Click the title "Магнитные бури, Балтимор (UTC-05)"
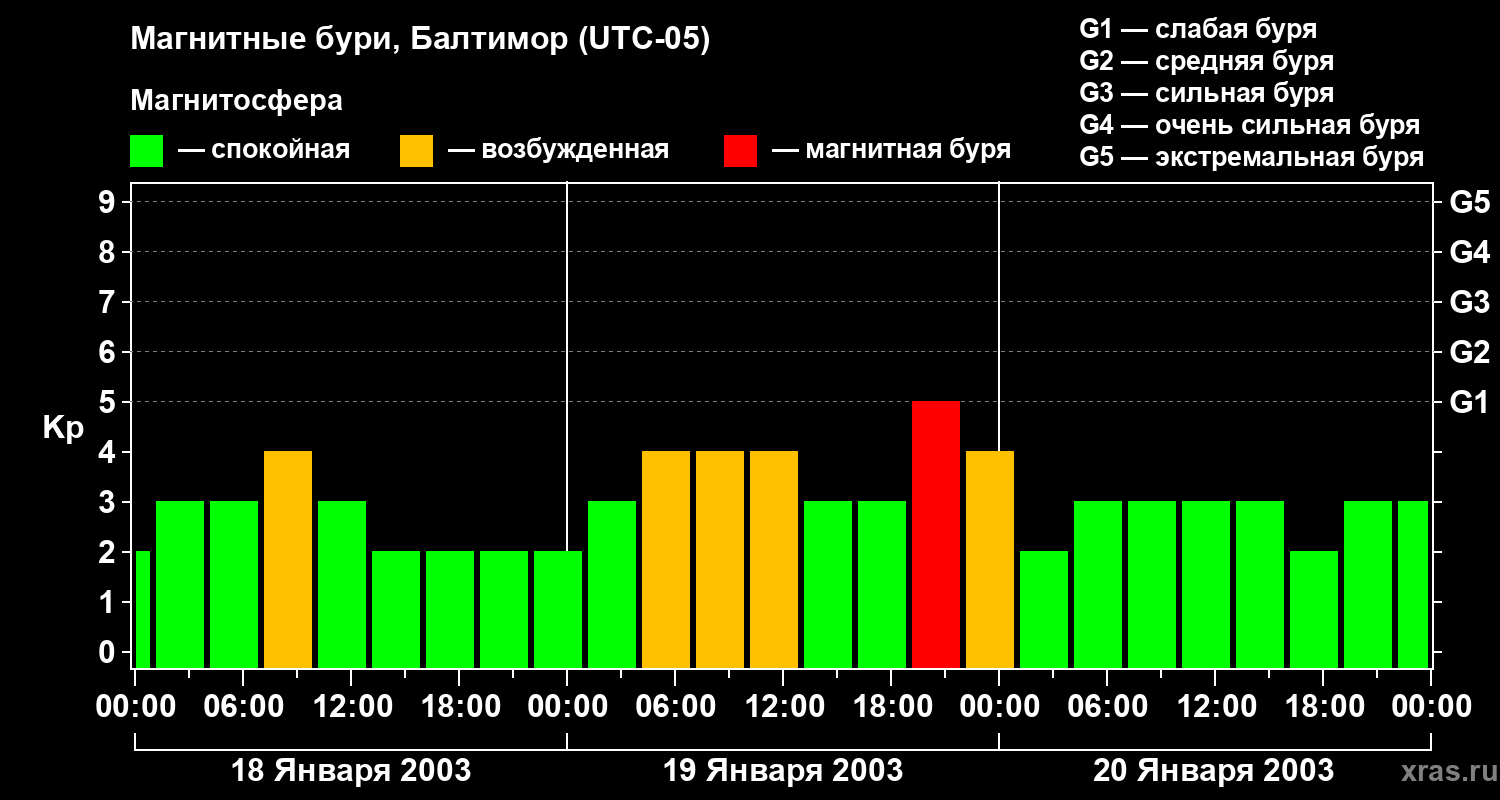Image resolution: width=1500 pixels, height=800 pixels. tap(420, 40)
